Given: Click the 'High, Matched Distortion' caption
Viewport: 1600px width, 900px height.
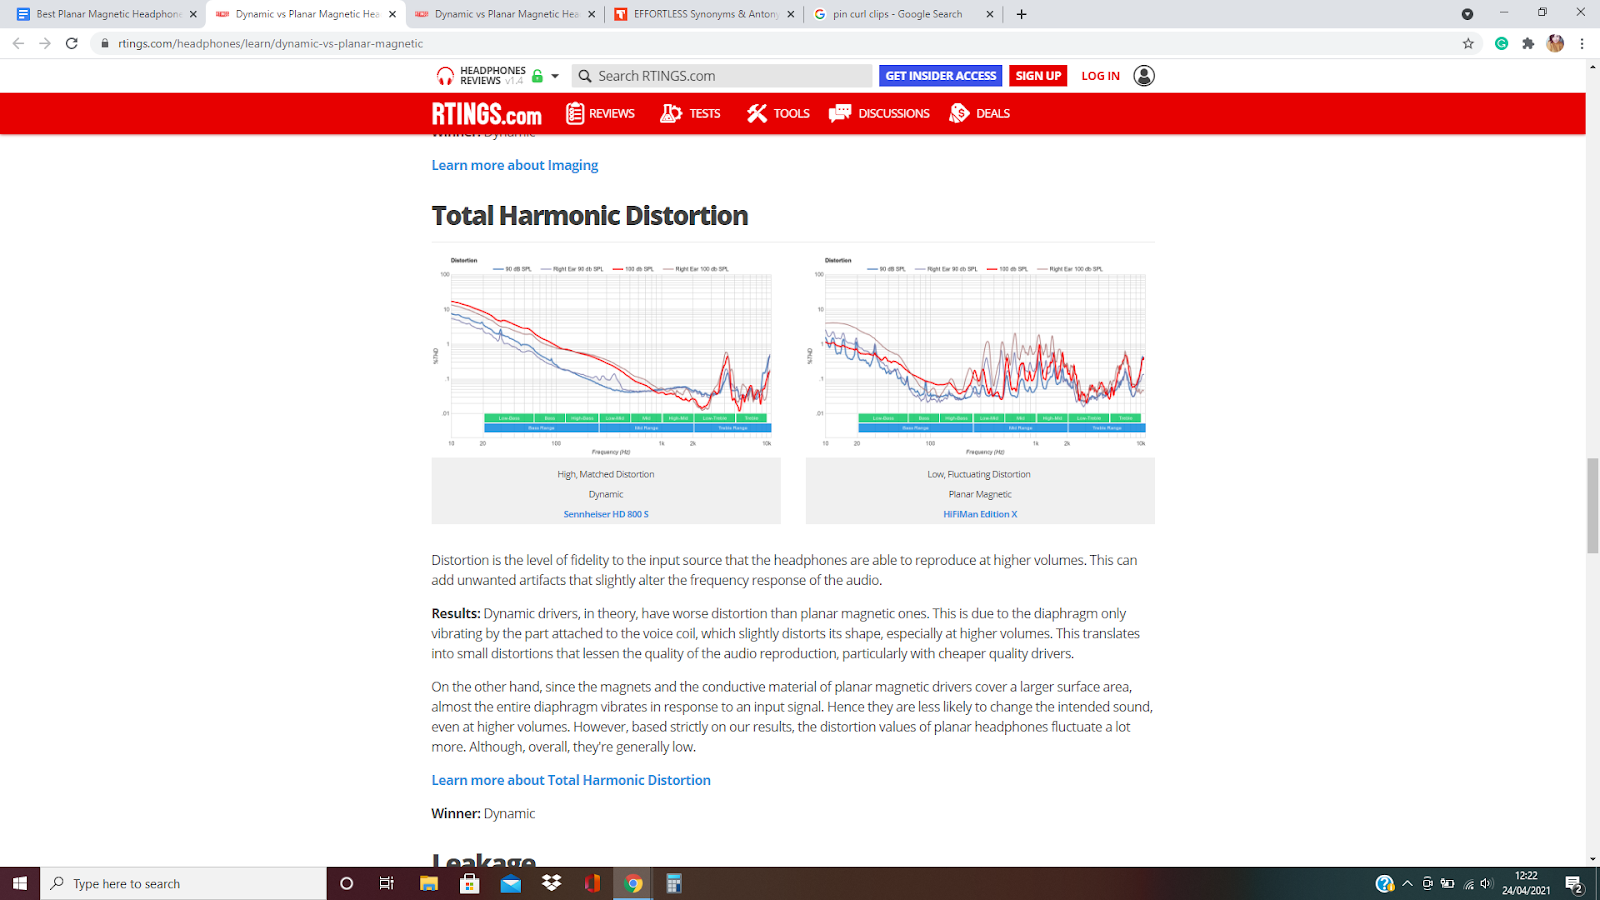Looking at the screenshot, I should point(606,474).
